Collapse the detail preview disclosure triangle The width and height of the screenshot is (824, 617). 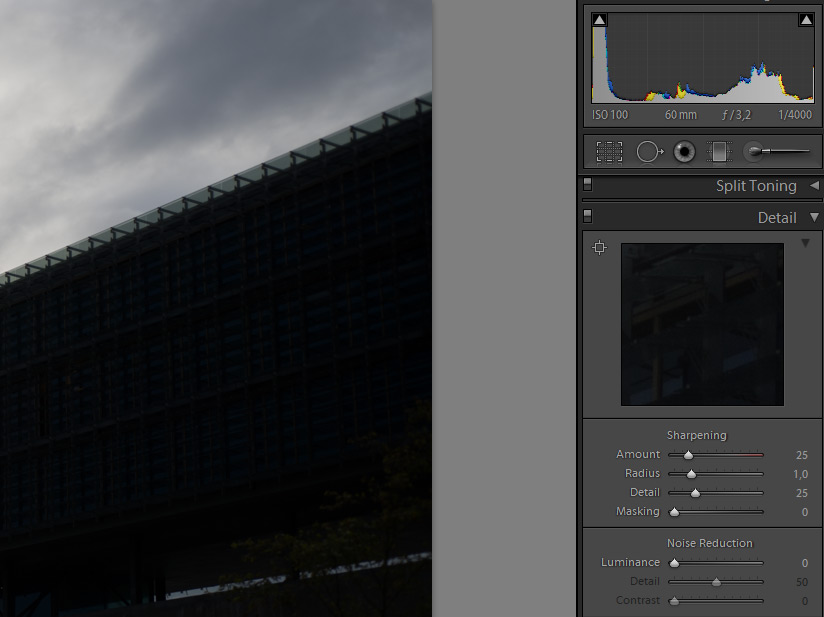(805, 243)
